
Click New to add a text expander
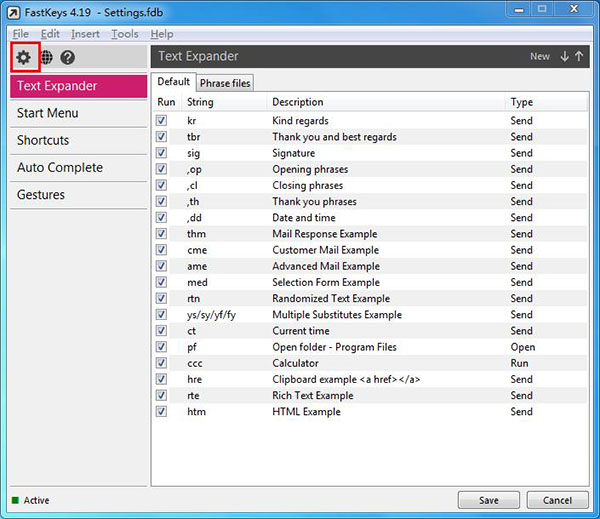pyautogui.click(x=539, y=57)
